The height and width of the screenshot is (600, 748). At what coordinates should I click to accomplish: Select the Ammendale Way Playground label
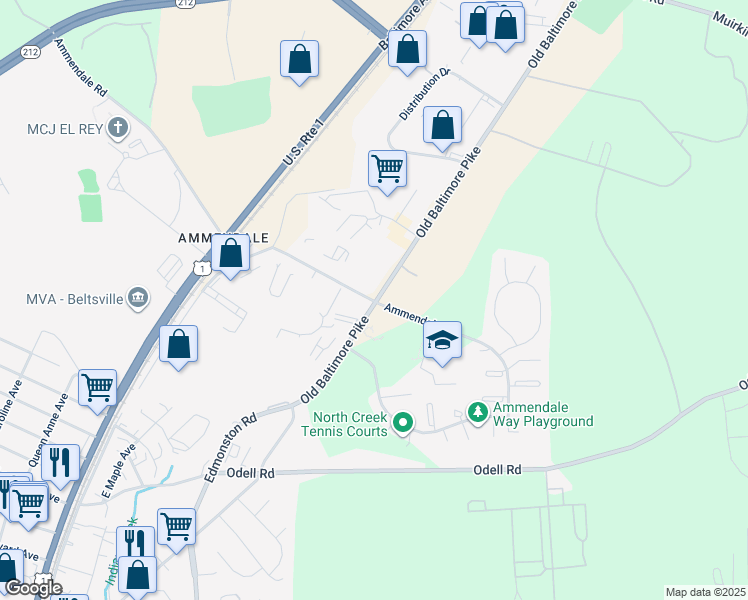[543, 414]
